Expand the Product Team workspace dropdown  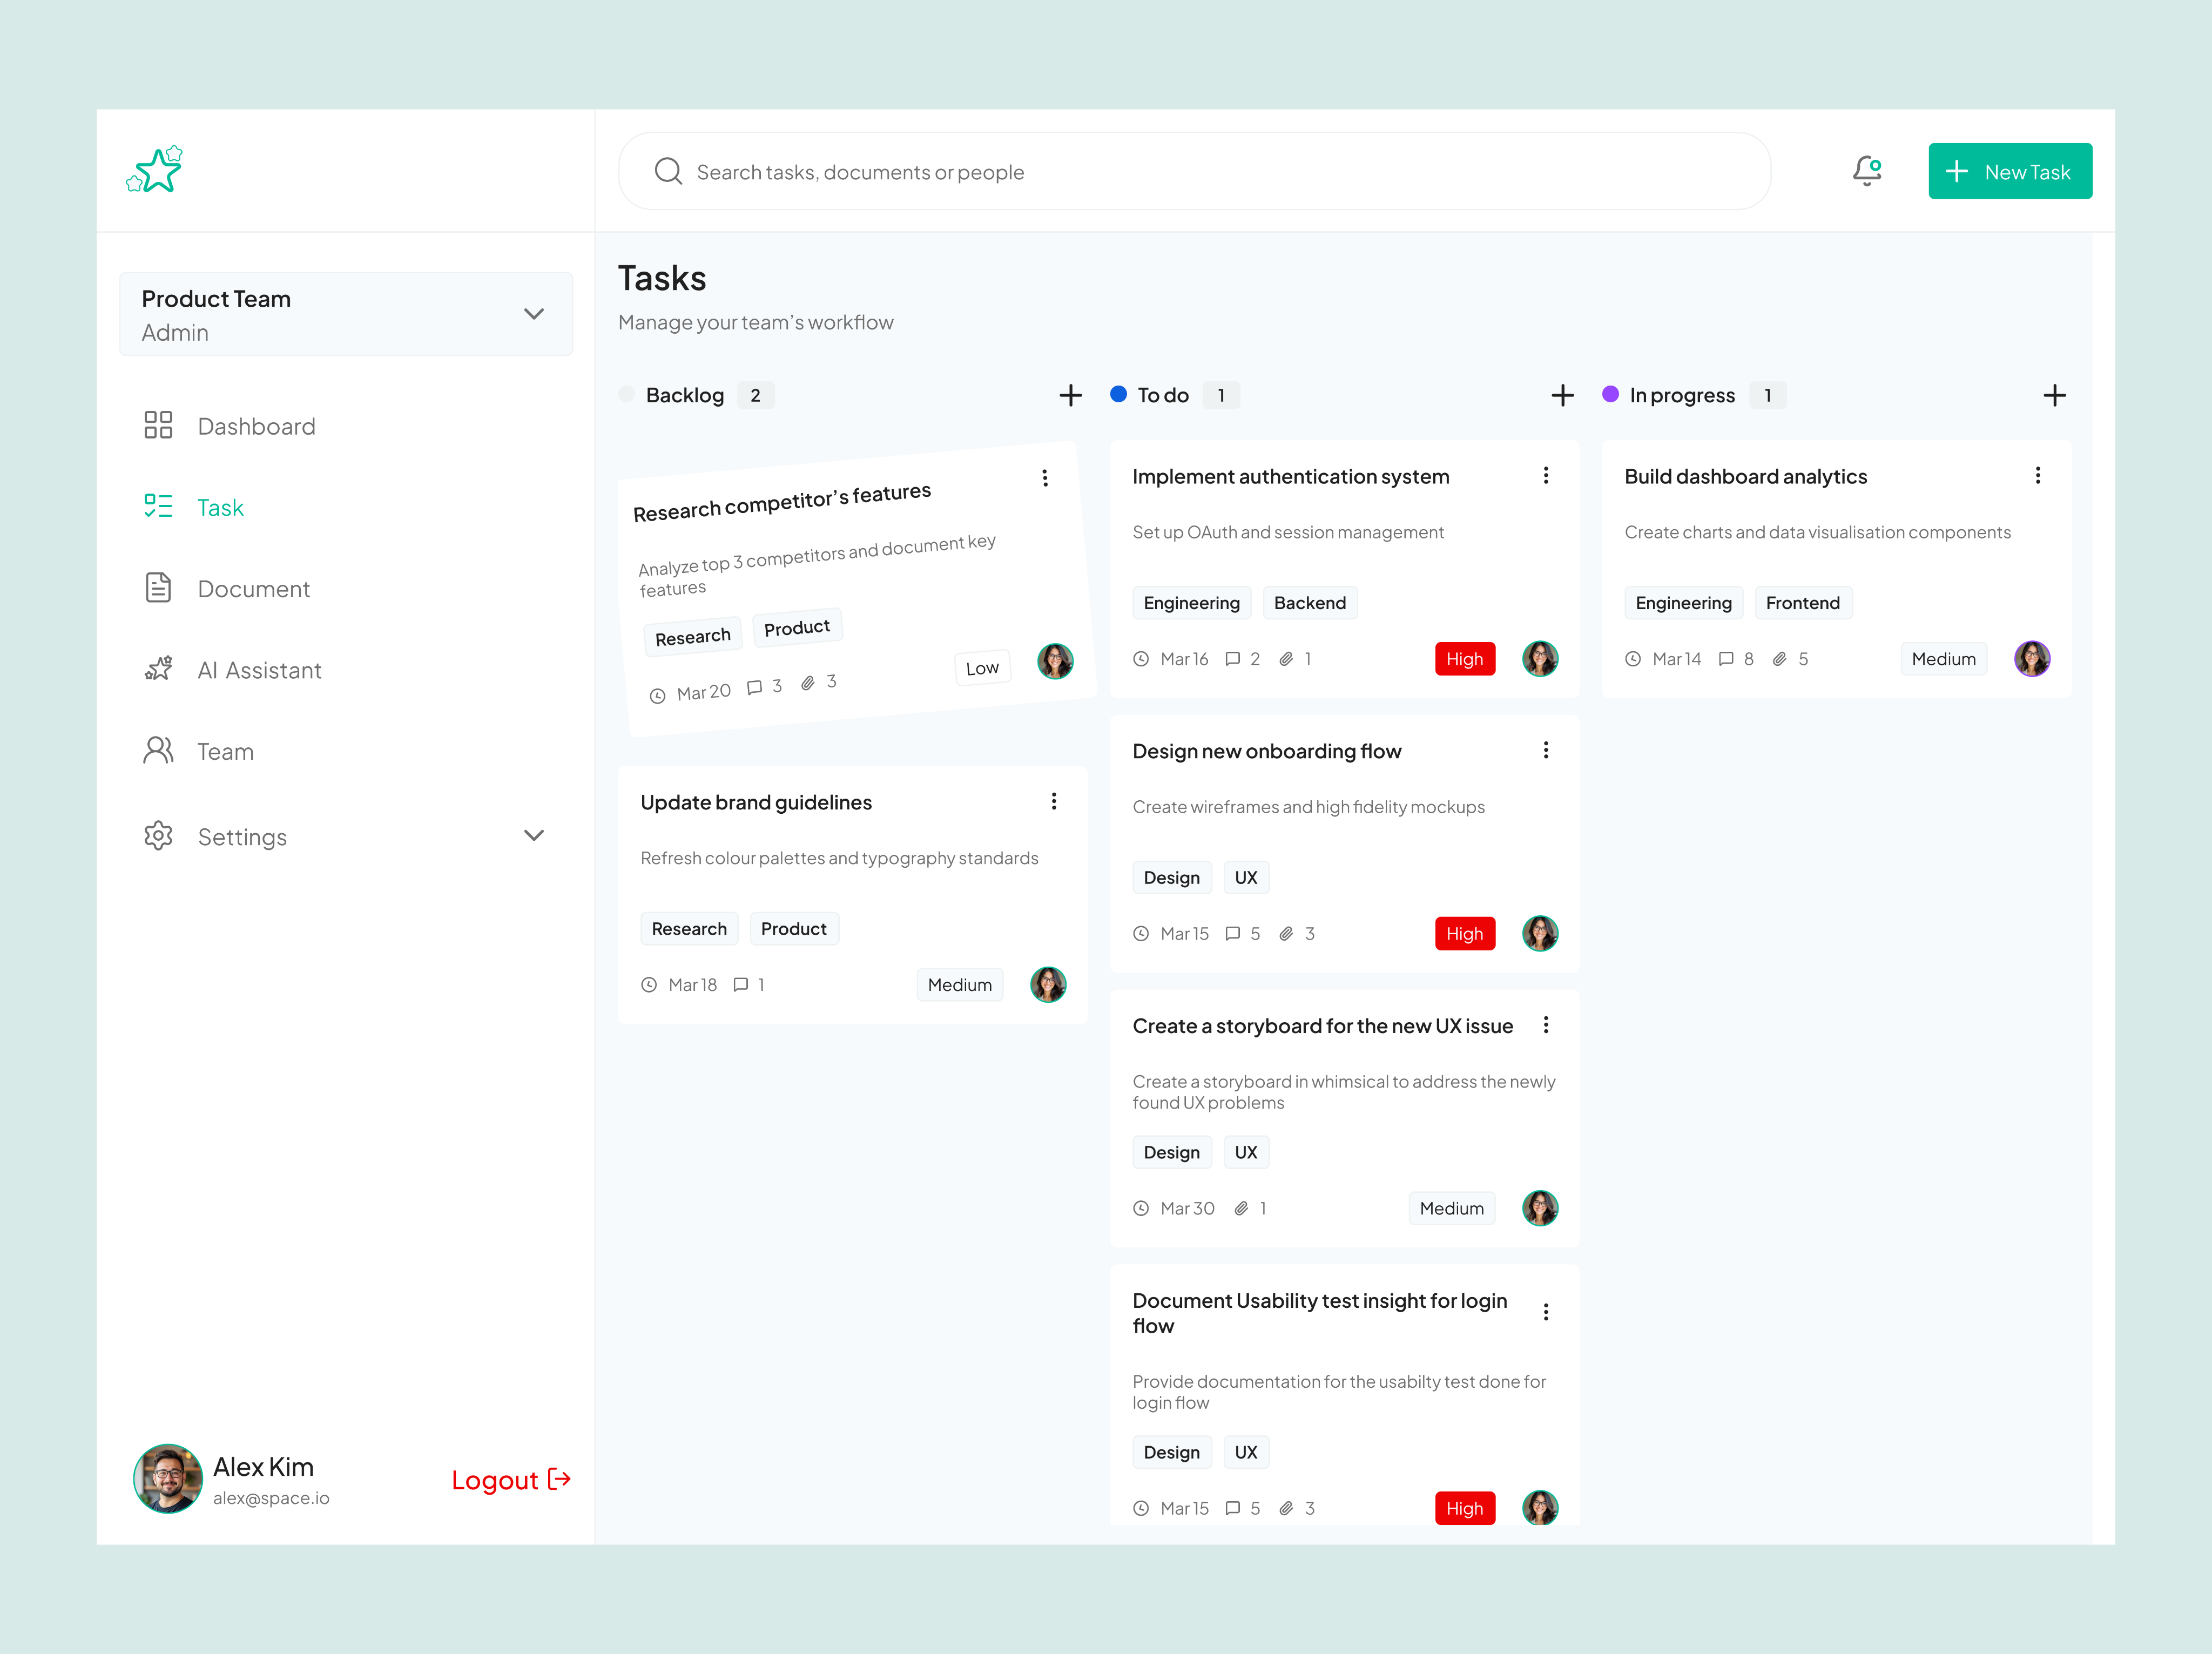(x=534, y=314)
